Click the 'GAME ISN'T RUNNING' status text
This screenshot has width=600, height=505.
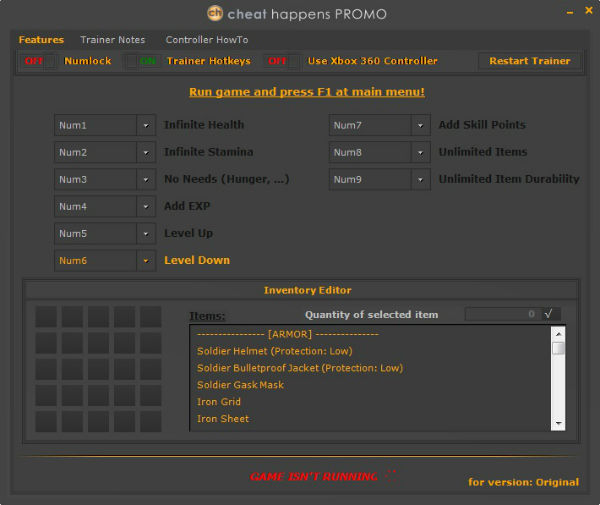pos(314,476)
